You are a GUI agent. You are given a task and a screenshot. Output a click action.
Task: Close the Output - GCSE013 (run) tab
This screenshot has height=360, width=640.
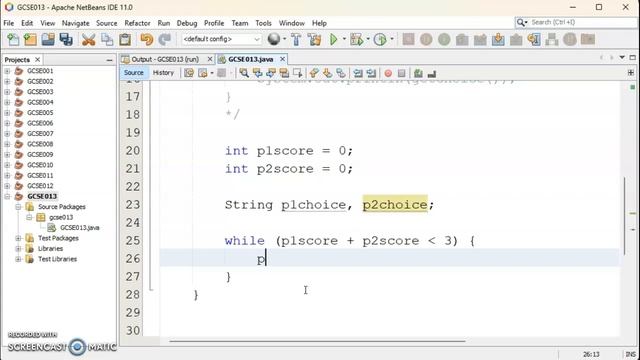pos(210,59)
